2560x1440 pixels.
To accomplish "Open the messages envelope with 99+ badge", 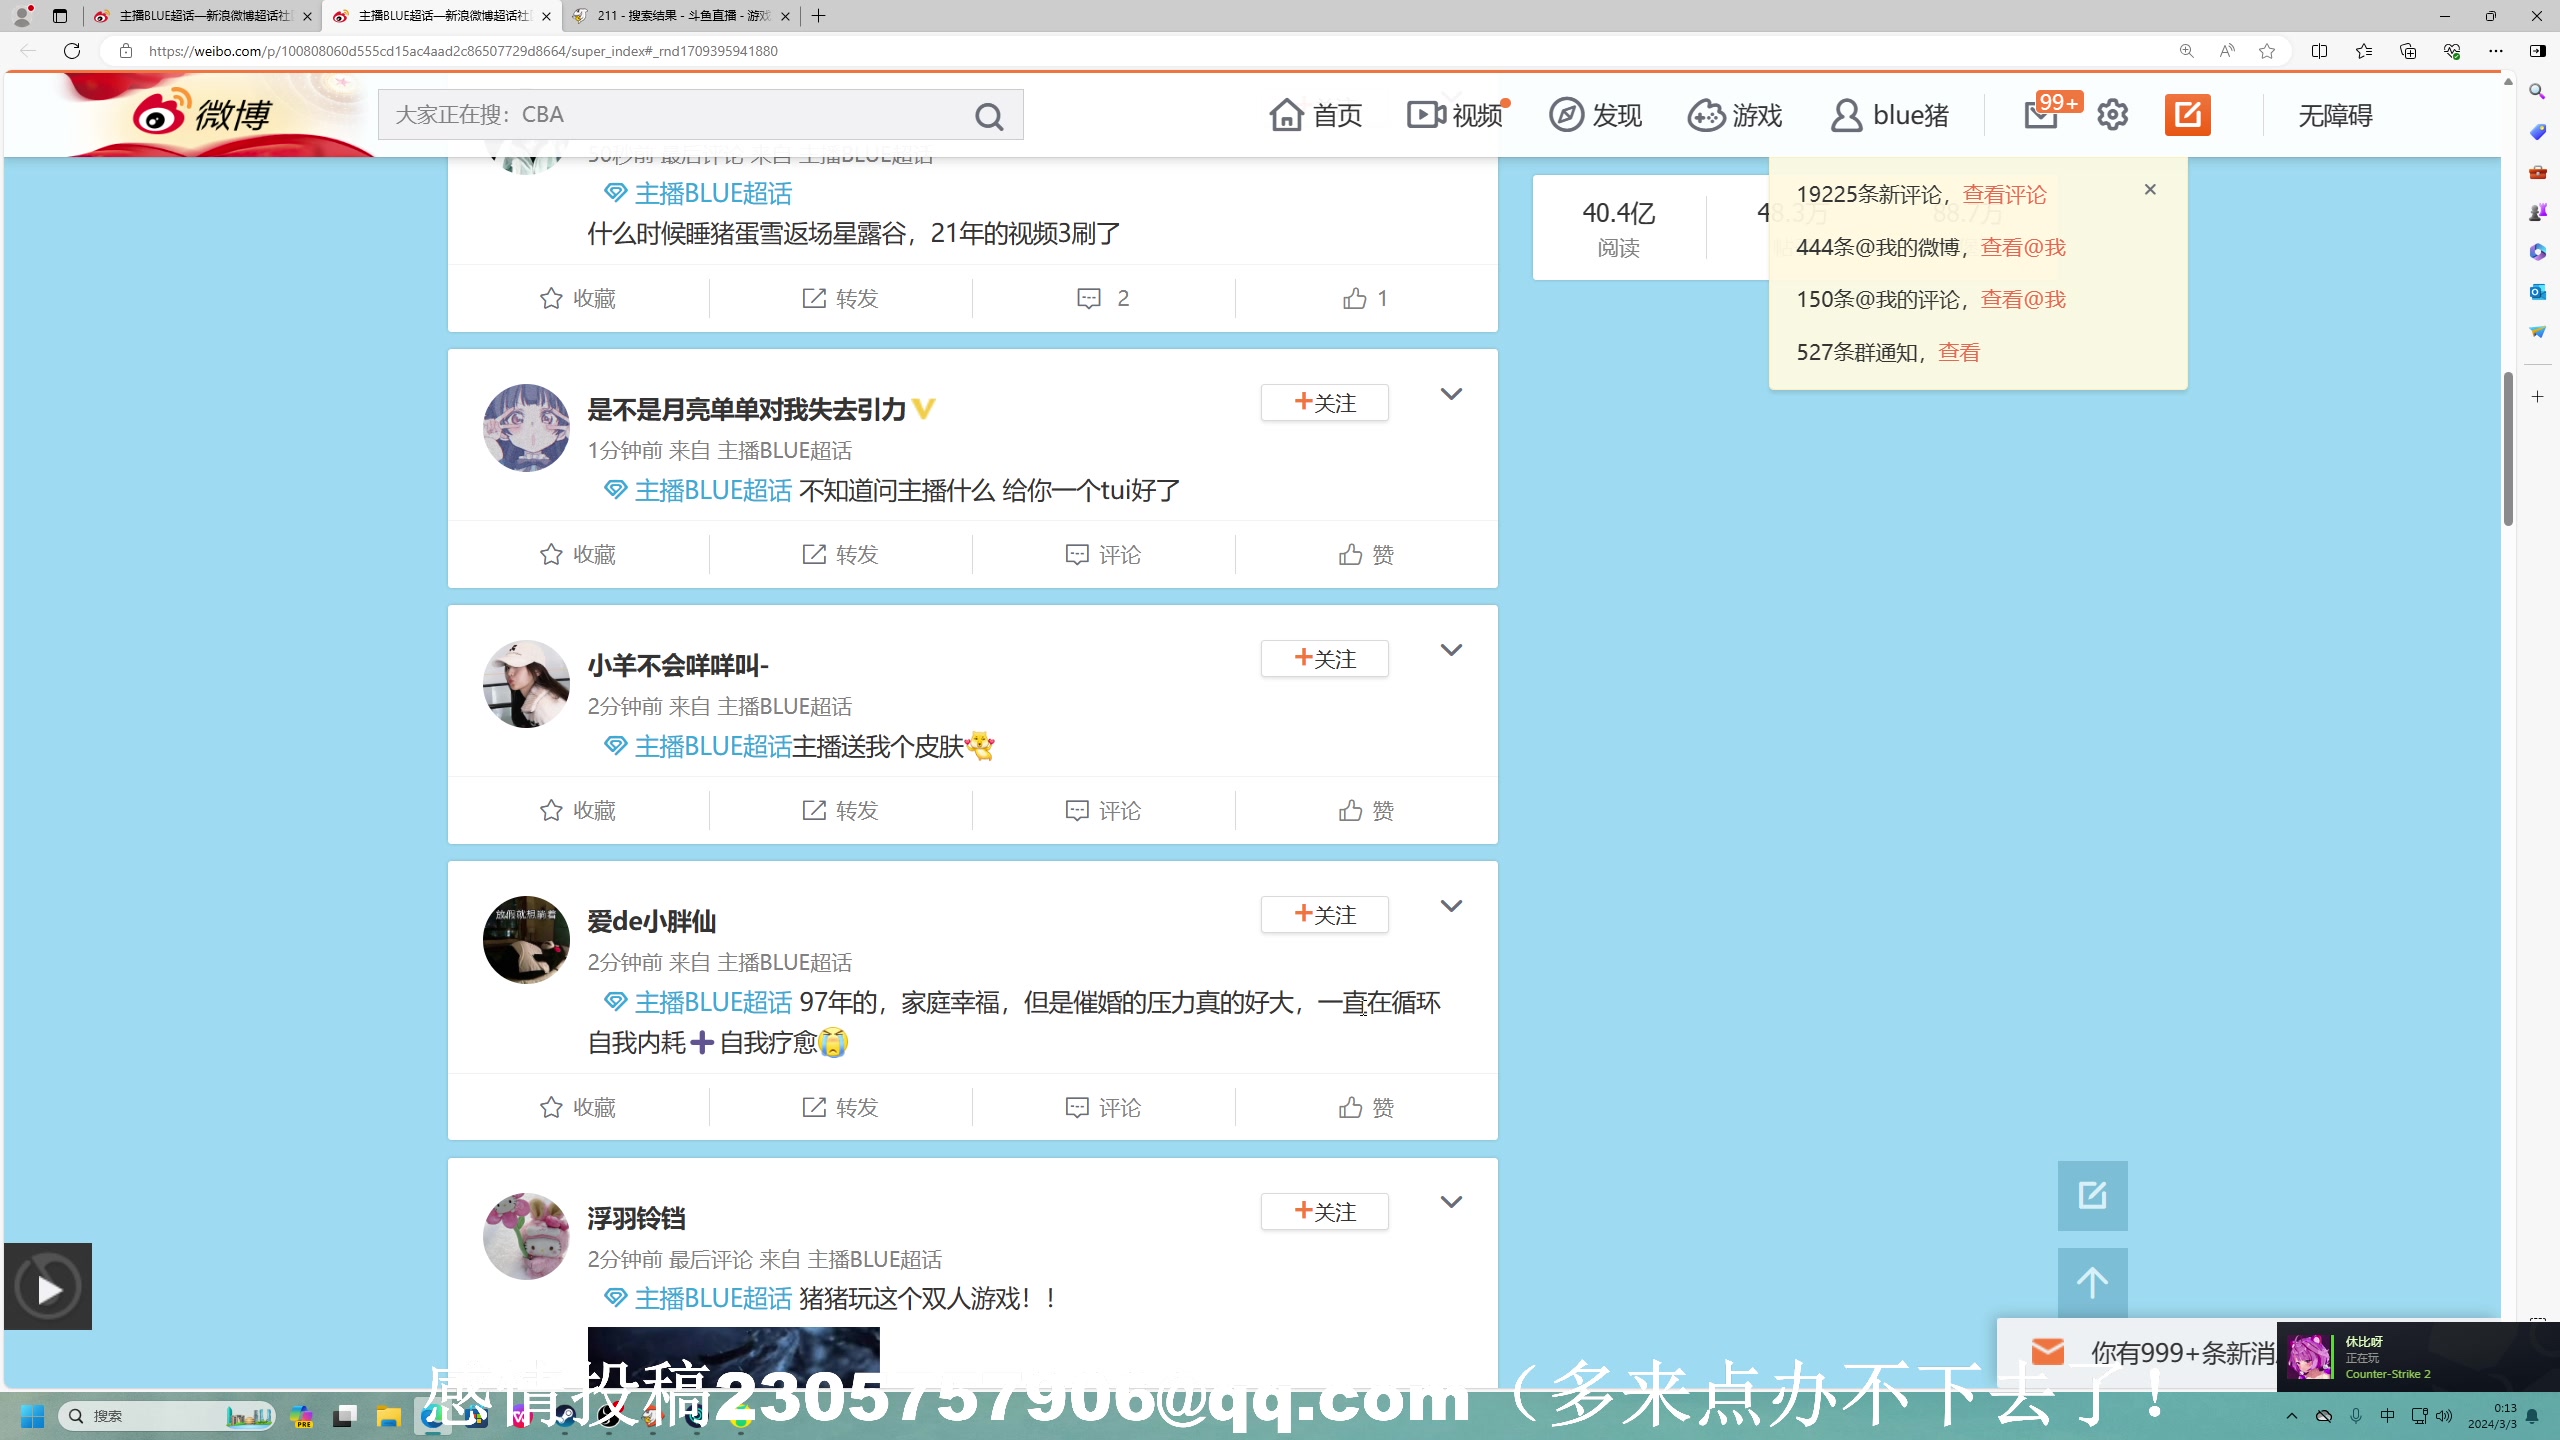I will pos(2042,115).
